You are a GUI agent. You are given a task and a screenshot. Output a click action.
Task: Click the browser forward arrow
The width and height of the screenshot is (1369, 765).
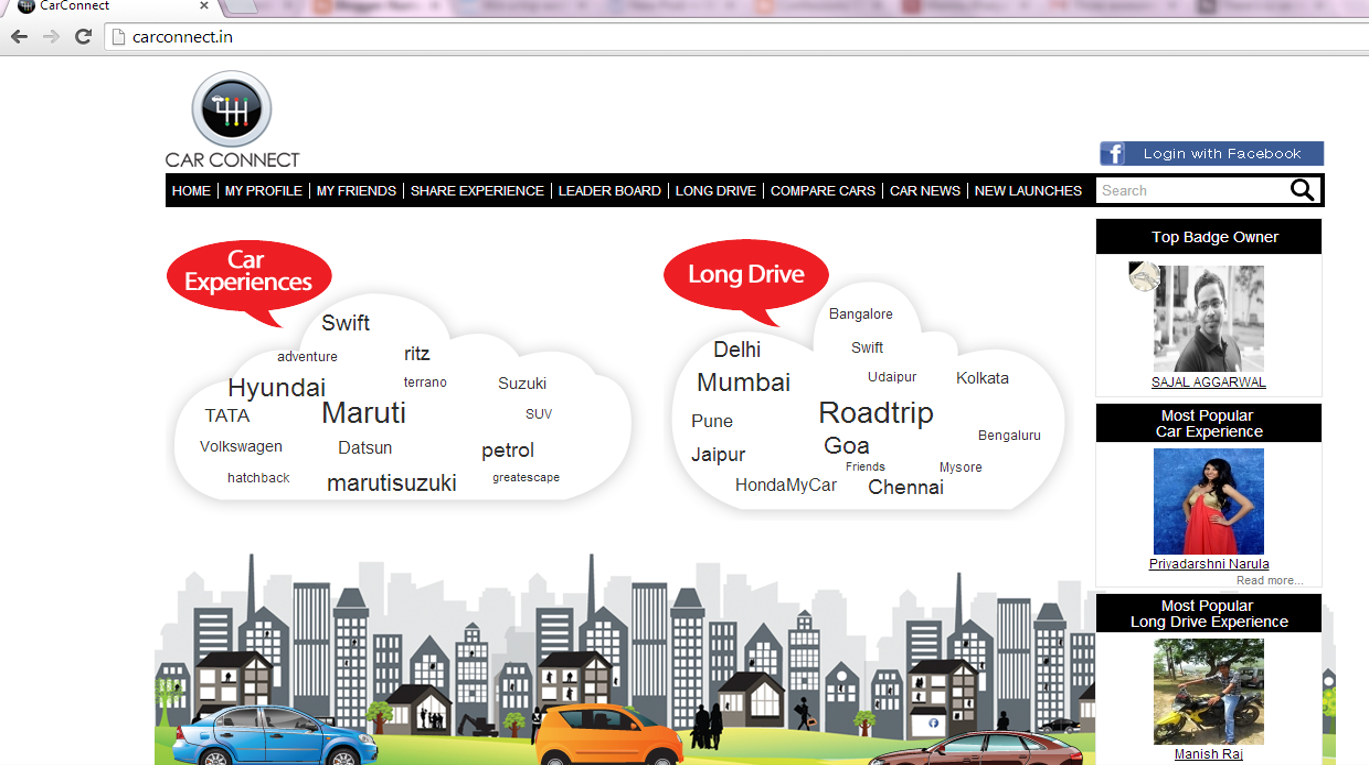52,37
